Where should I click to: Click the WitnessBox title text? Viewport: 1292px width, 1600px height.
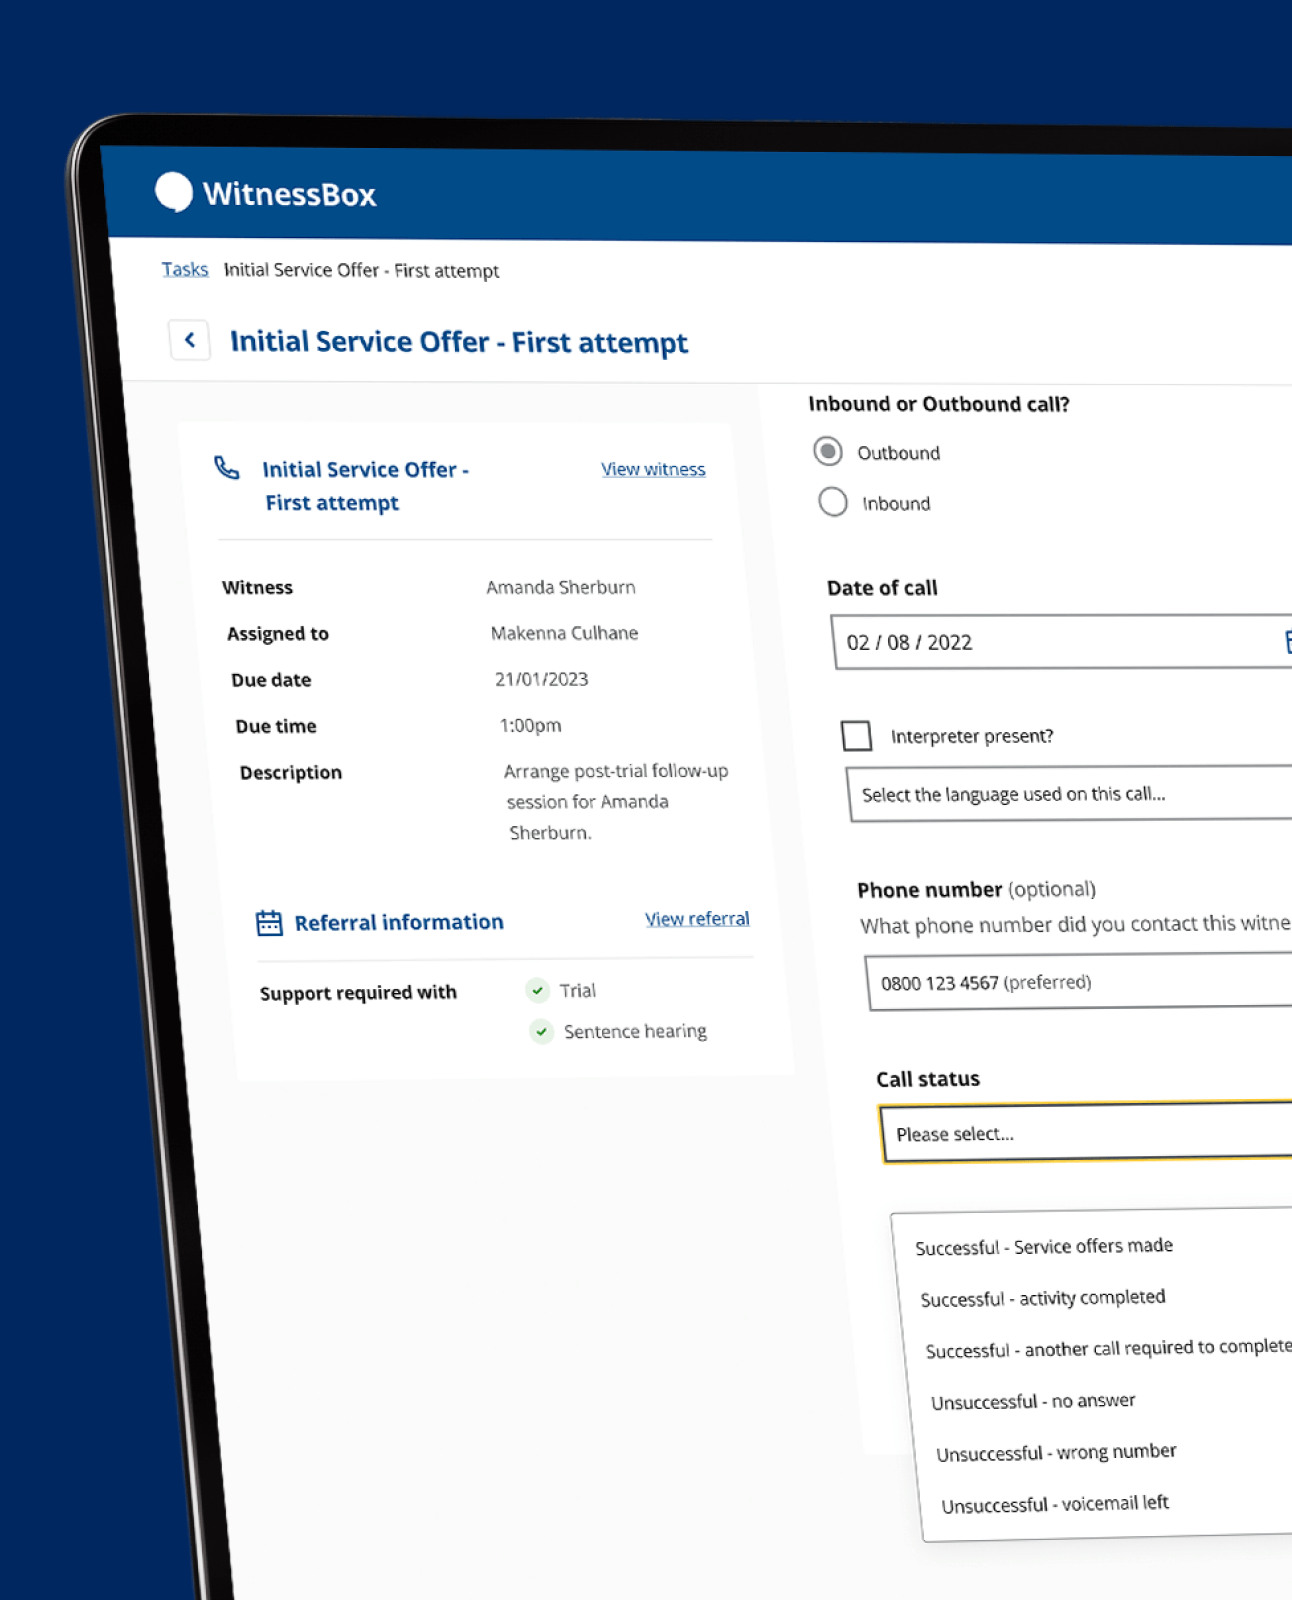pos(289,194)
